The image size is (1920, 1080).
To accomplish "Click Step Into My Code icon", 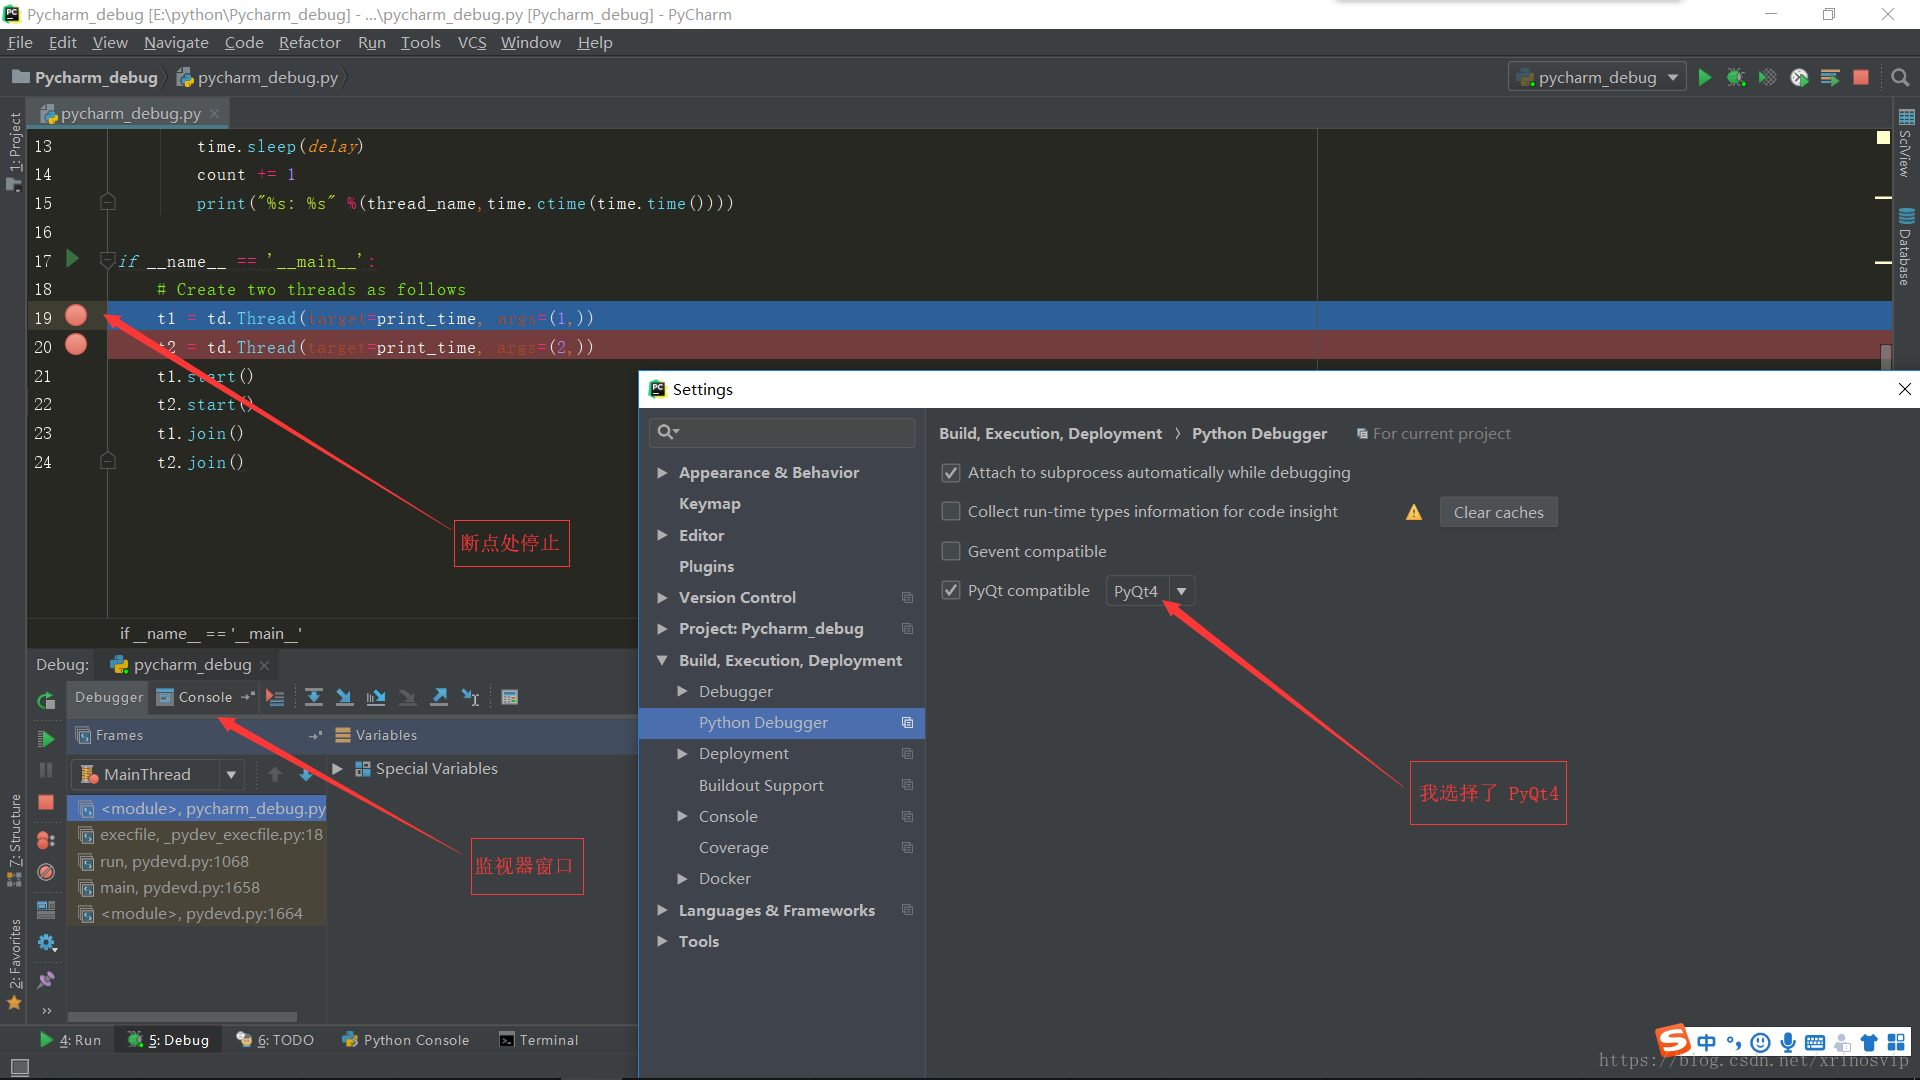I will (x=376, y=697).
